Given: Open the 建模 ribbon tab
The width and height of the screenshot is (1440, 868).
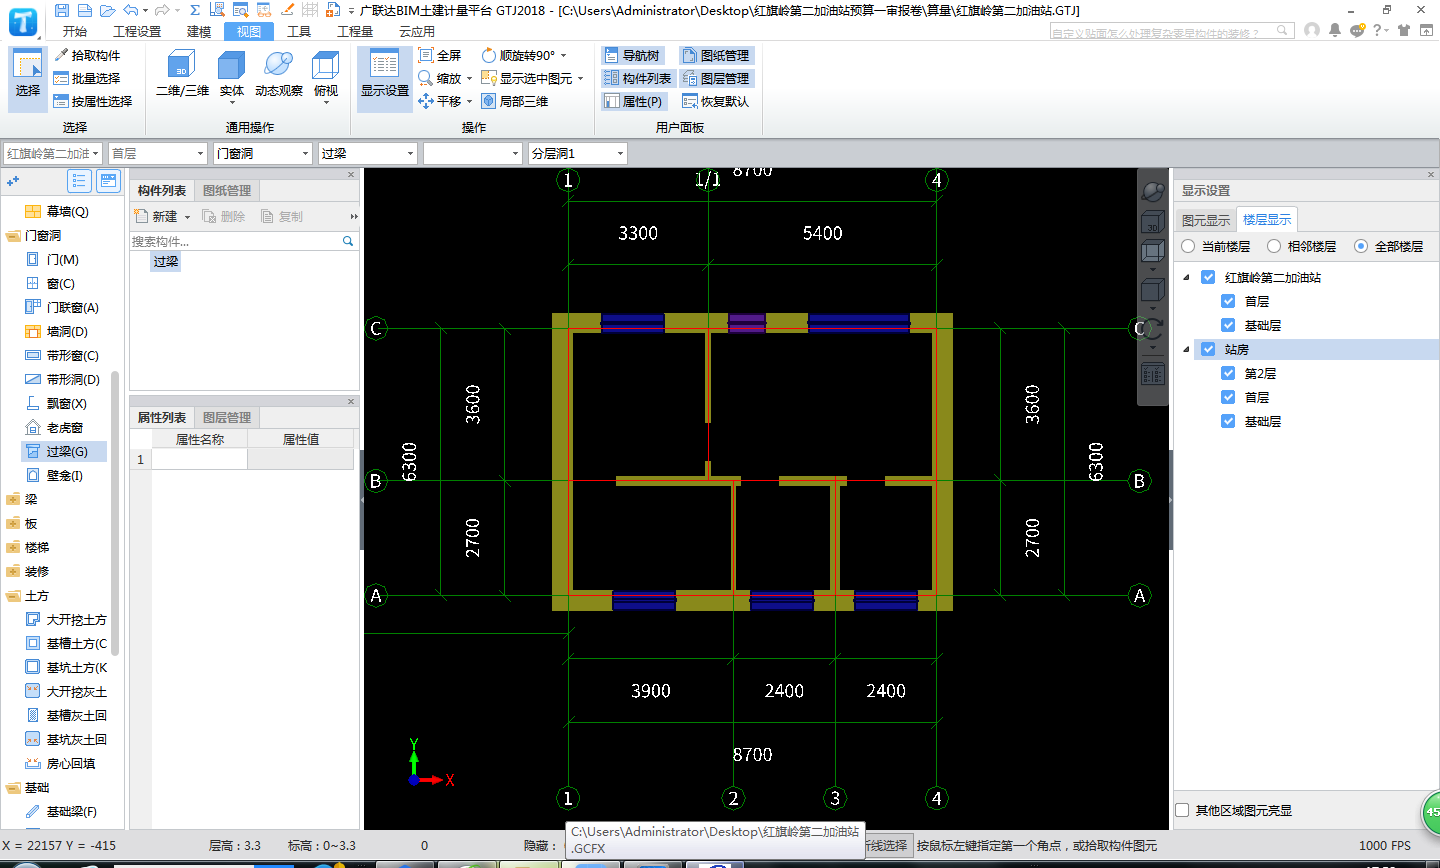Looking at the screenshot, I should click(x=199, y=31).
